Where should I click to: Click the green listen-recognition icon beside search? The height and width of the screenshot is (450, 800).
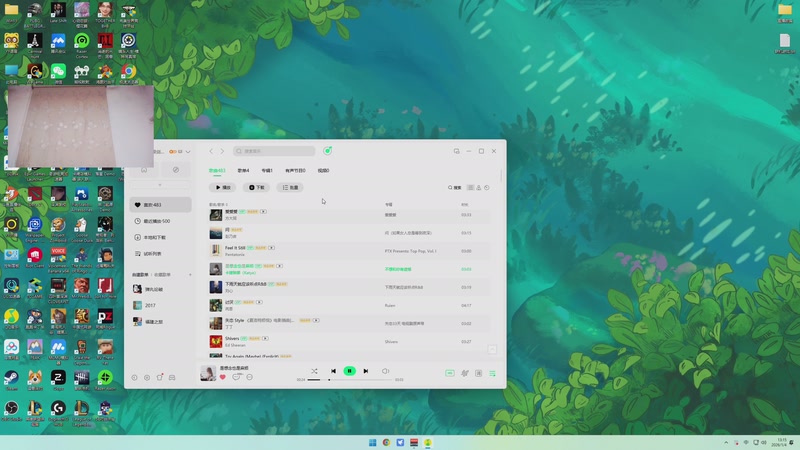click(328, 151)
